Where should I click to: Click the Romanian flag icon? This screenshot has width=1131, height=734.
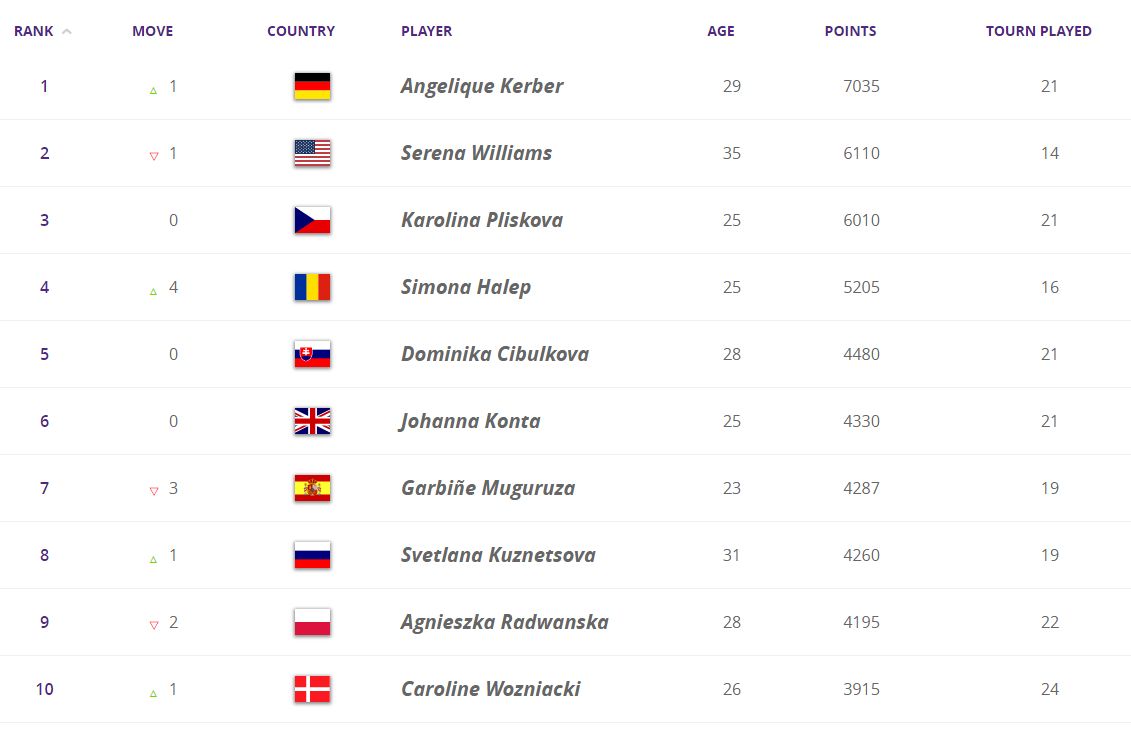click(312, 287)
